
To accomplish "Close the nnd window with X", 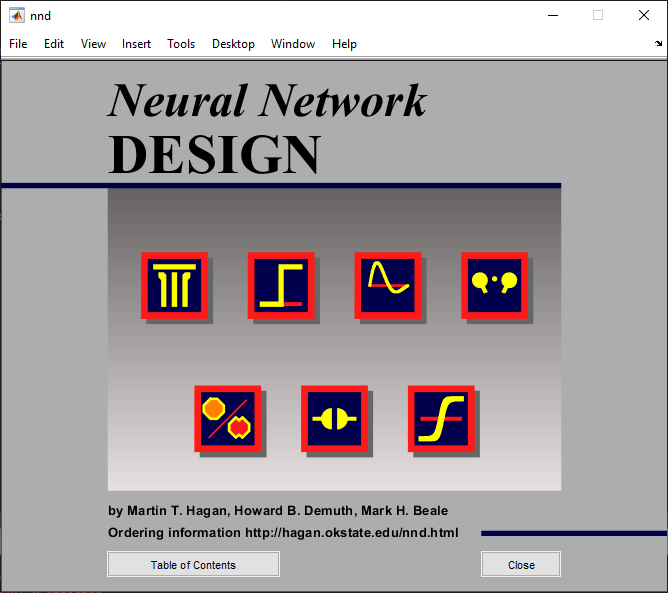I will click(x=644, y=16).
